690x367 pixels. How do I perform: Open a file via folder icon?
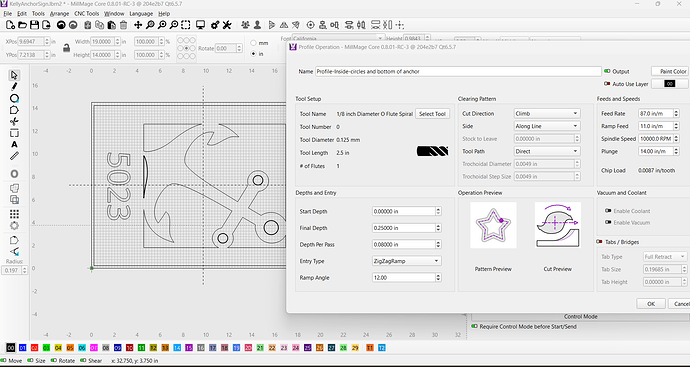coord(22,25)
